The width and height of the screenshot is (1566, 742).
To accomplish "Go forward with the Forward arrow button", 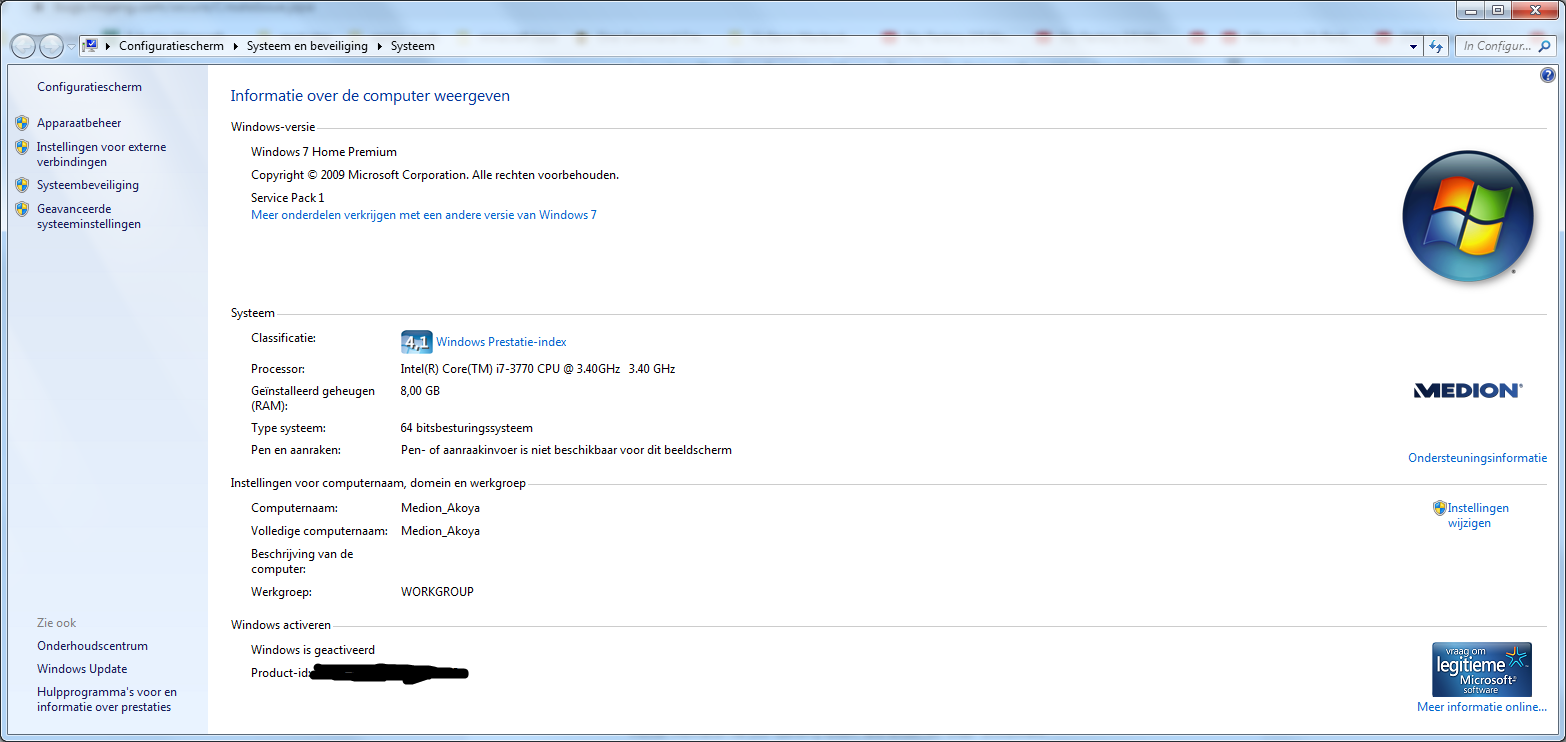I will pyautogui.click(x=52, y=46).
